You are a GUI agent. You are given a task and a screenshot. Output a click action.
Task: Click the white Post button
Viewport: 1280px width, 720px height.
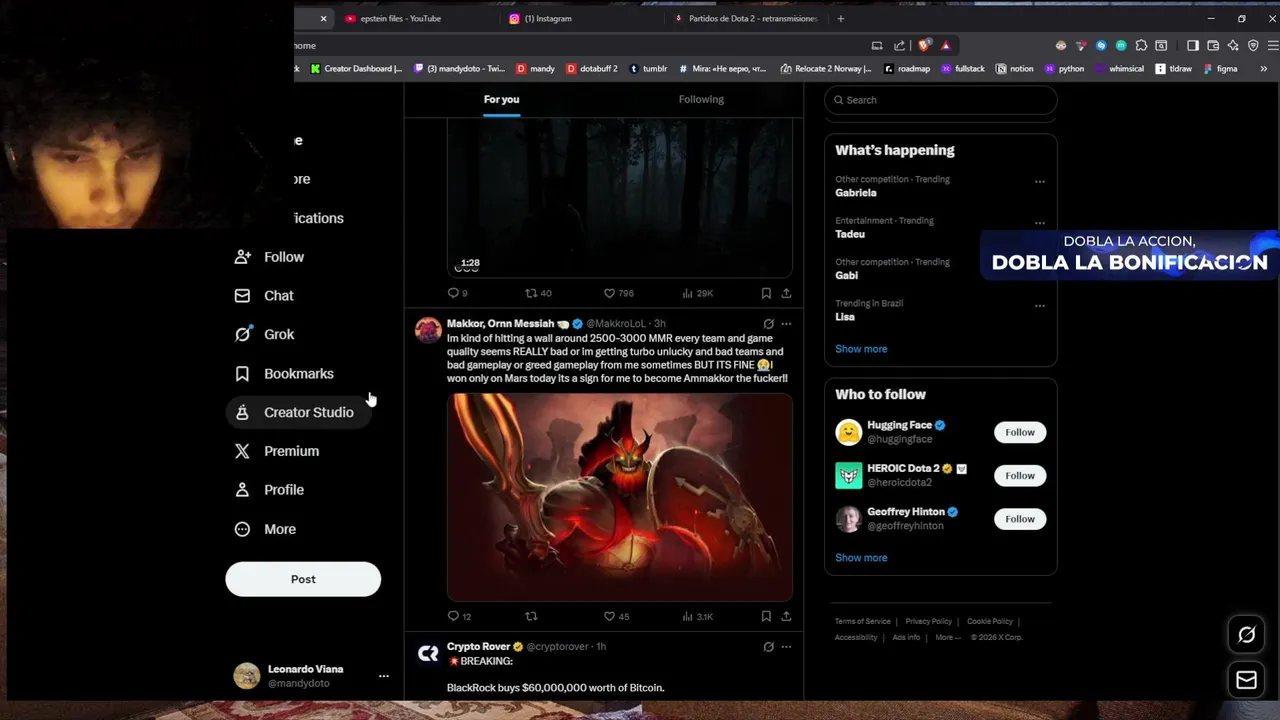pyautogui.click(x=303, y=579)
